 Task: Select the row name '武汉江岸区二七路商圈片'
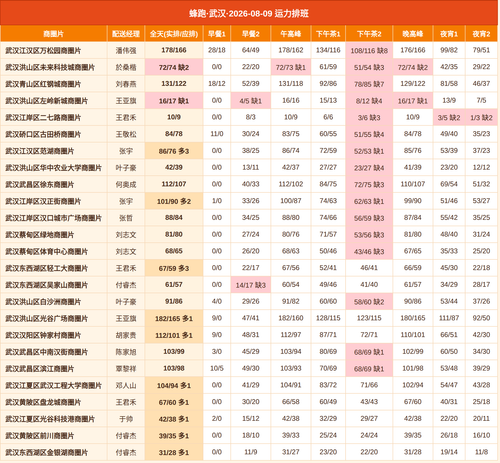pyautogui.click(x=43, y=118)
